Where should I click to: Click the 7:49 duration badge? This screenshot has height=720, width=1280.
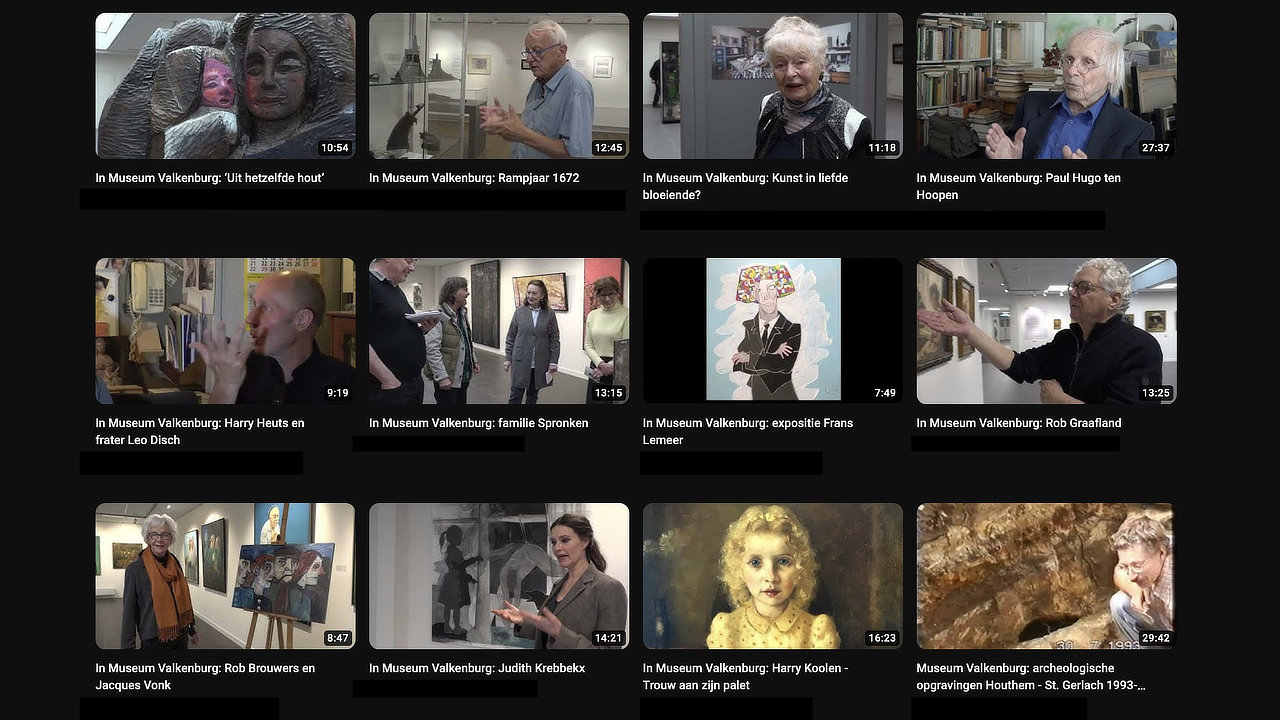click(885, 393)
